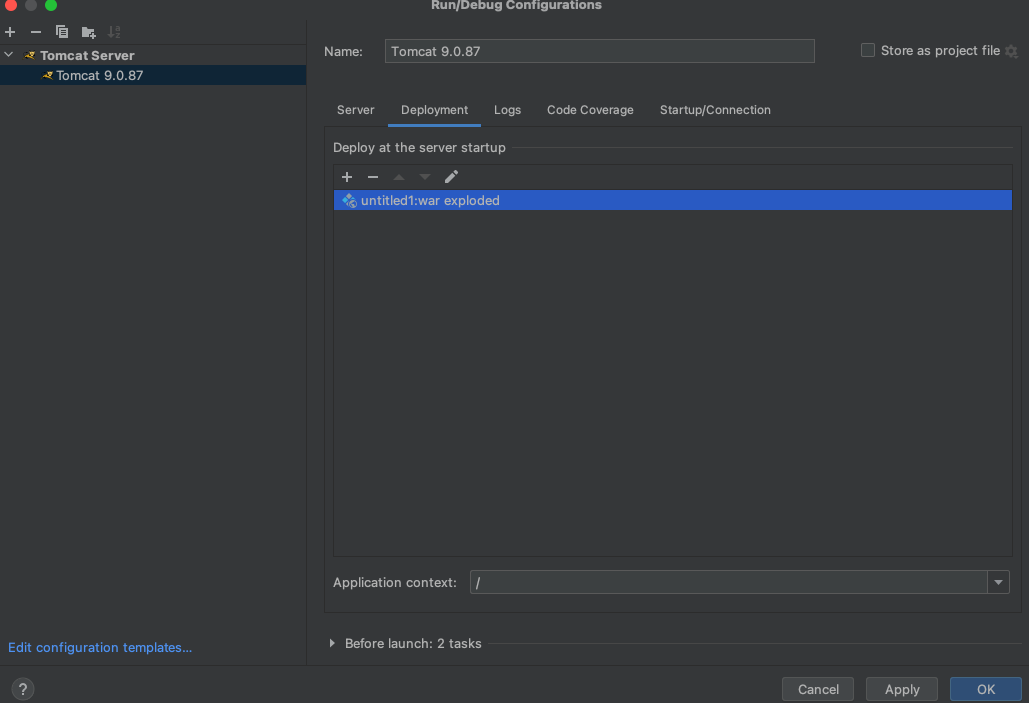Move the artifact up in the list
Screen dimensions: 1029x703
click(x=398, y=177)
